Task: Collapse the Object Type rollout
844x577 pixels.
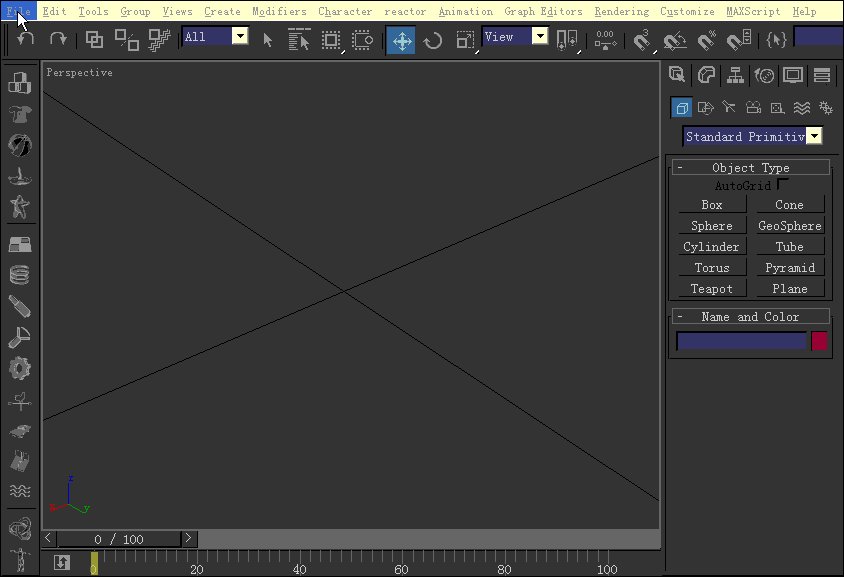Action: pos(750,167)
